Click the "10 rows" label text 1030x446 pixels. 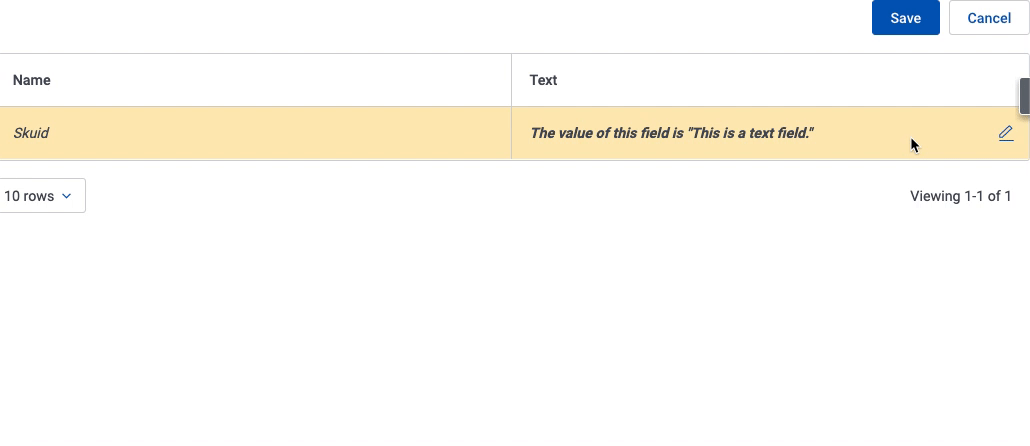29,196
